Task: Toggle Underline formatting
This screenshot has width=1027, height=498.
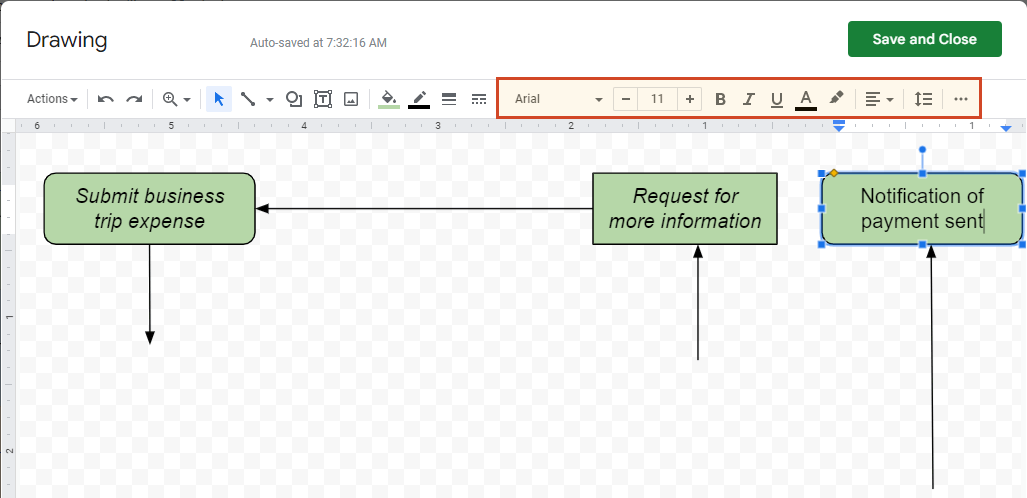Action: coord(777,99)
